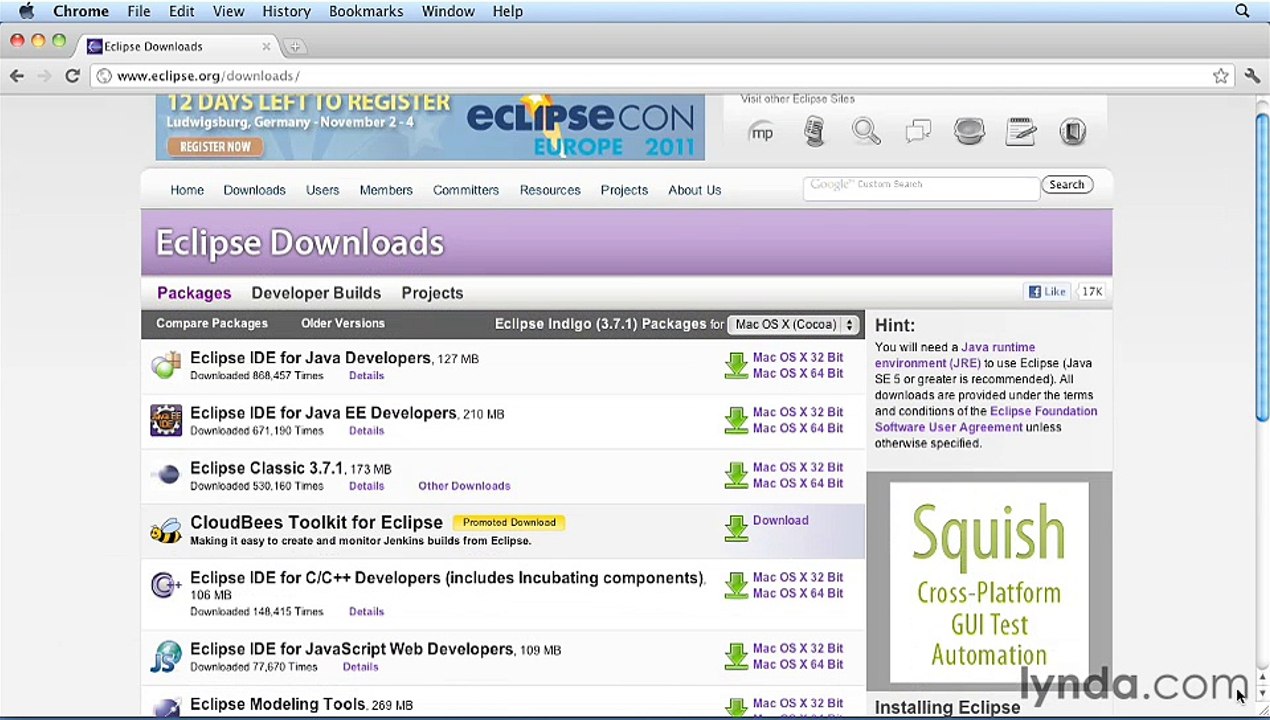The image size is (1270, 720).
Task: Click Other Downloads link for Eclipse Classic
Action: (x=464, y=486)
